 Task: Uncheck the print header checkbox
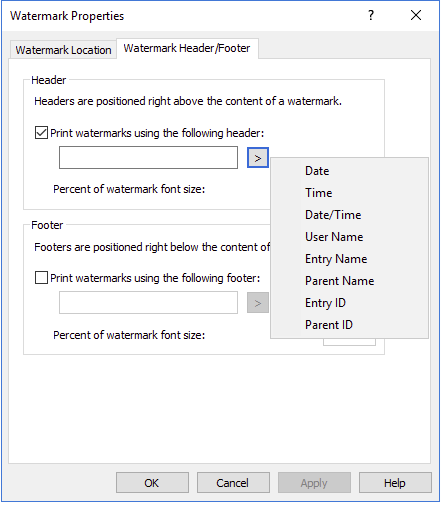point(41,133)
